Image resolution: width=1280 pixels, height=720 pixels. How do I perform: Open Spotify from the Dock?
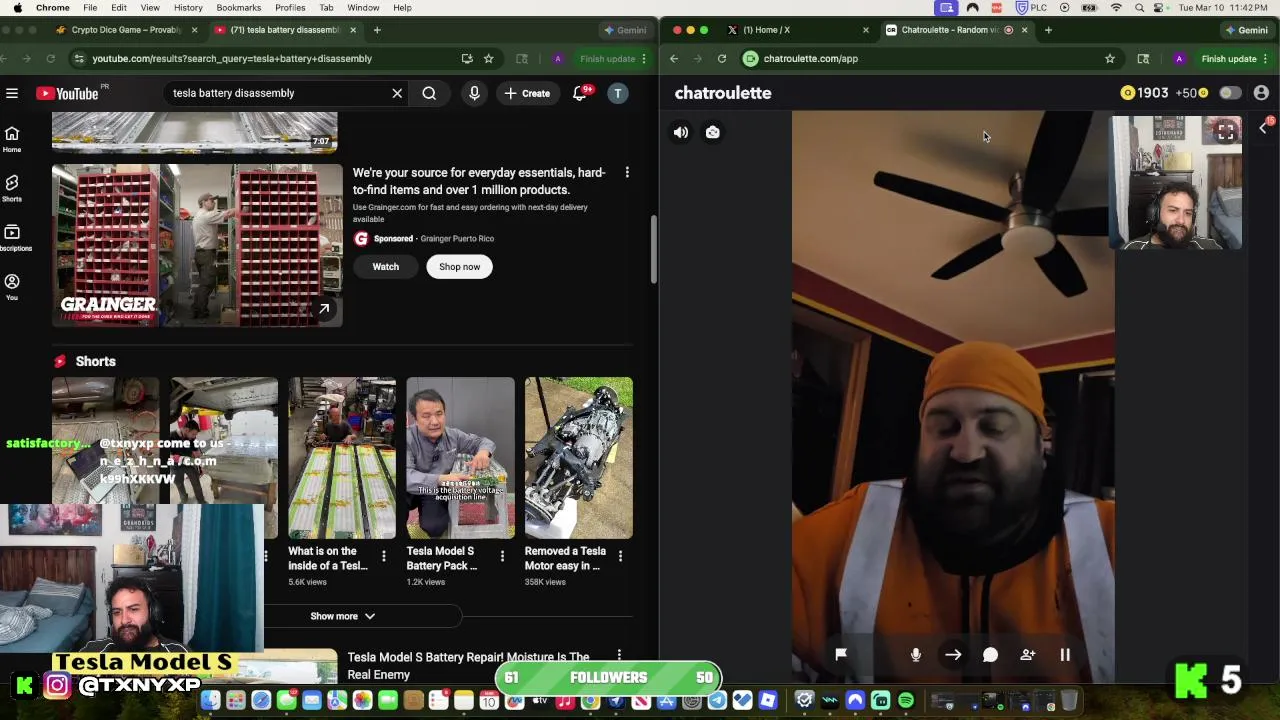tap(906, 701)
